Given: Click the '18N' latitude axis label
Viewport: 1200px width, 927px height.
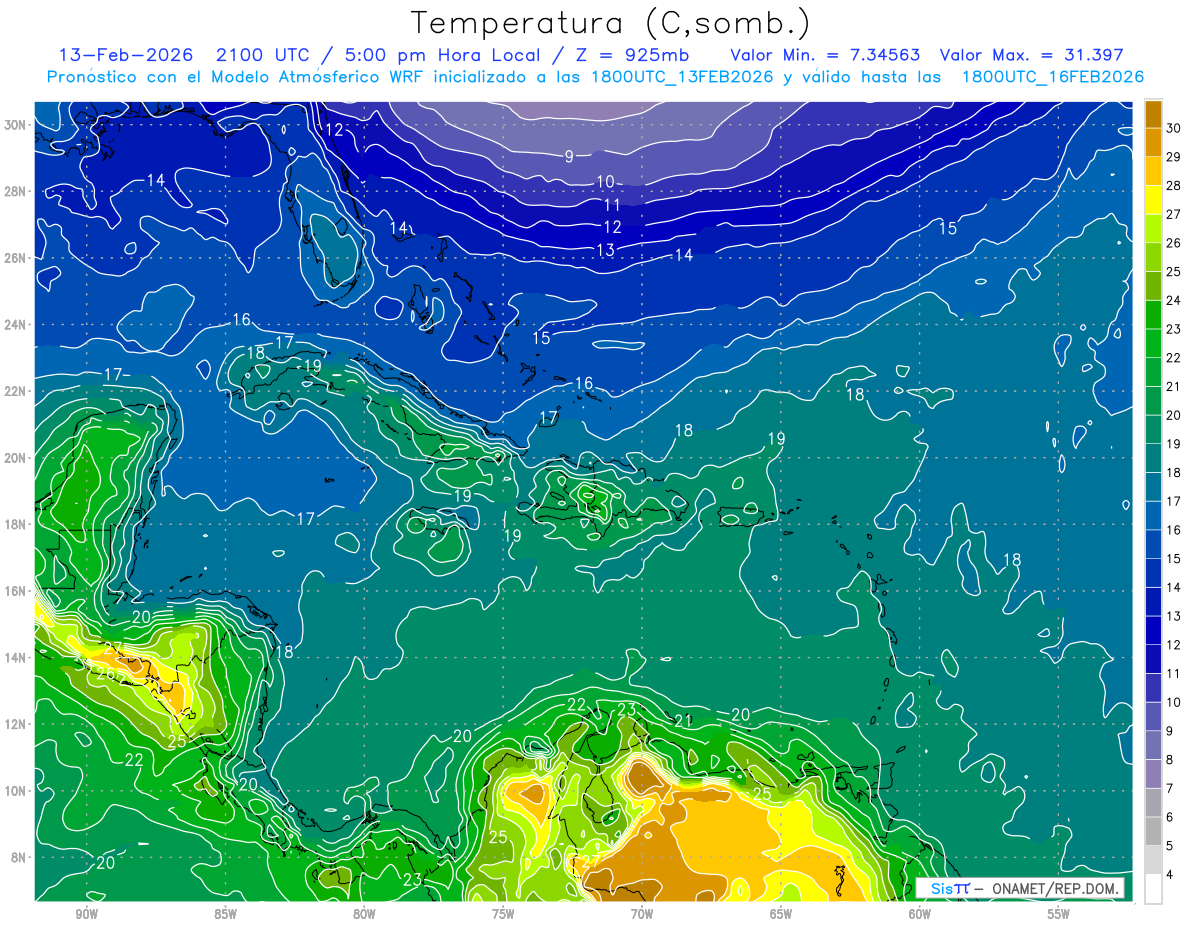Looking at the screenshot, I should pyautogui.click(x=16, y=524).
